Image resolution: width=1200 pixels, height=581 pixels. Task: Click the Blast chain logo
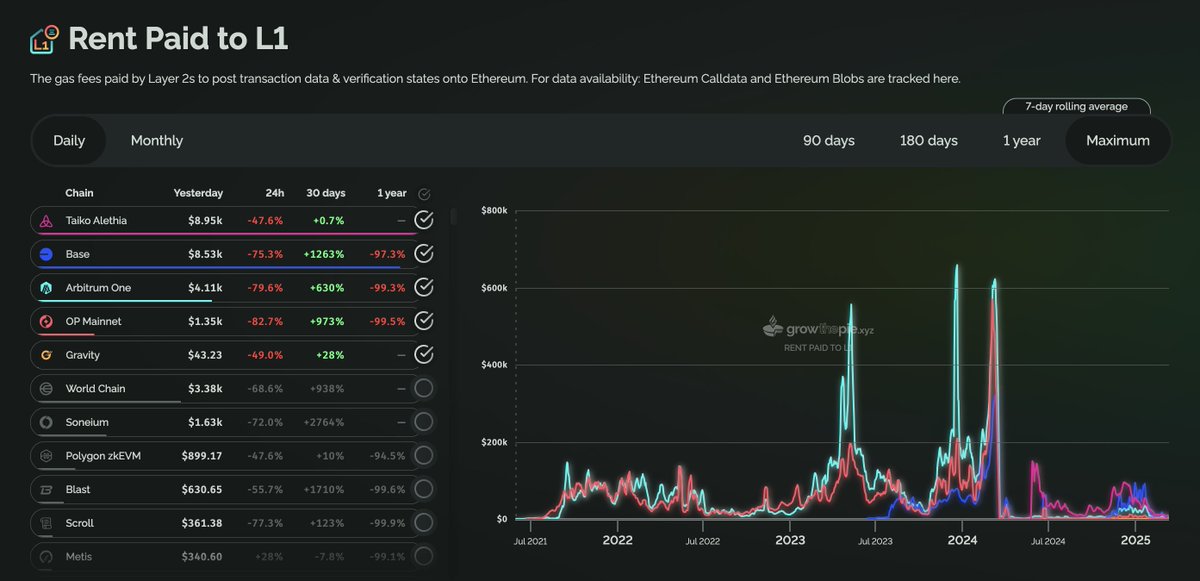click(x=46, y=490)
